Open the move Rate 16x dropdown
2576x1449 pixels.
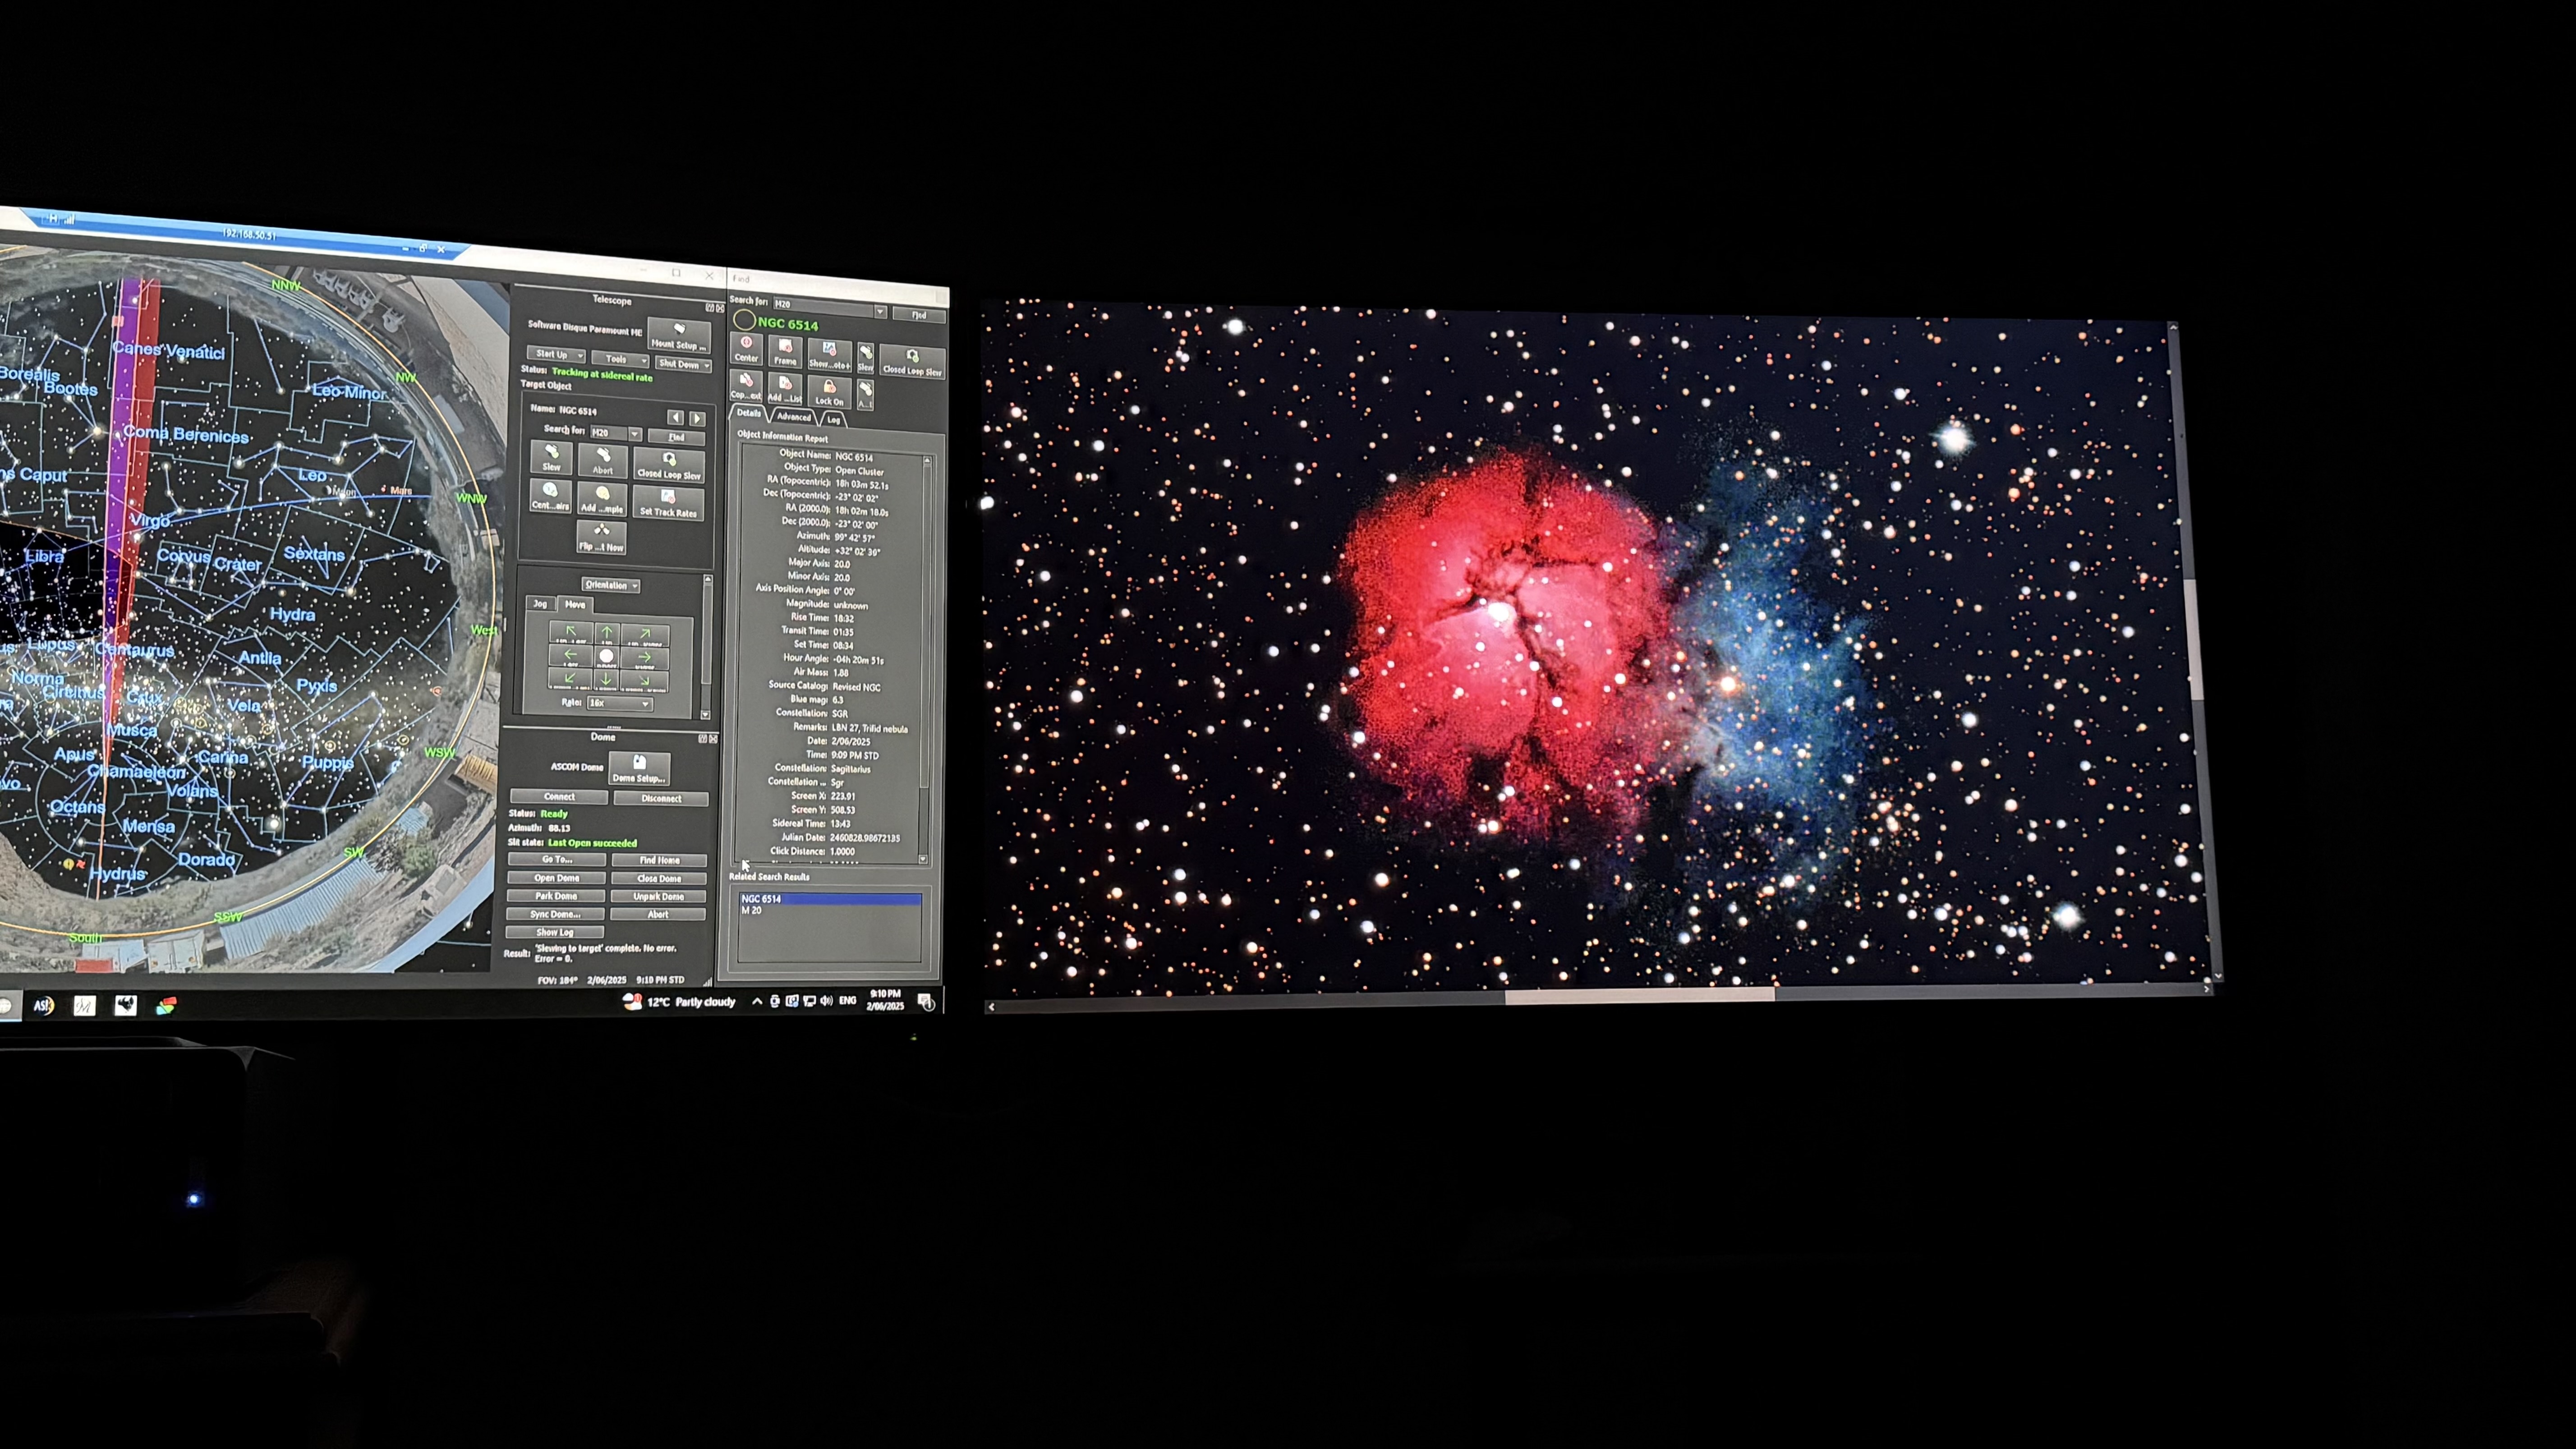pos(620,703)
